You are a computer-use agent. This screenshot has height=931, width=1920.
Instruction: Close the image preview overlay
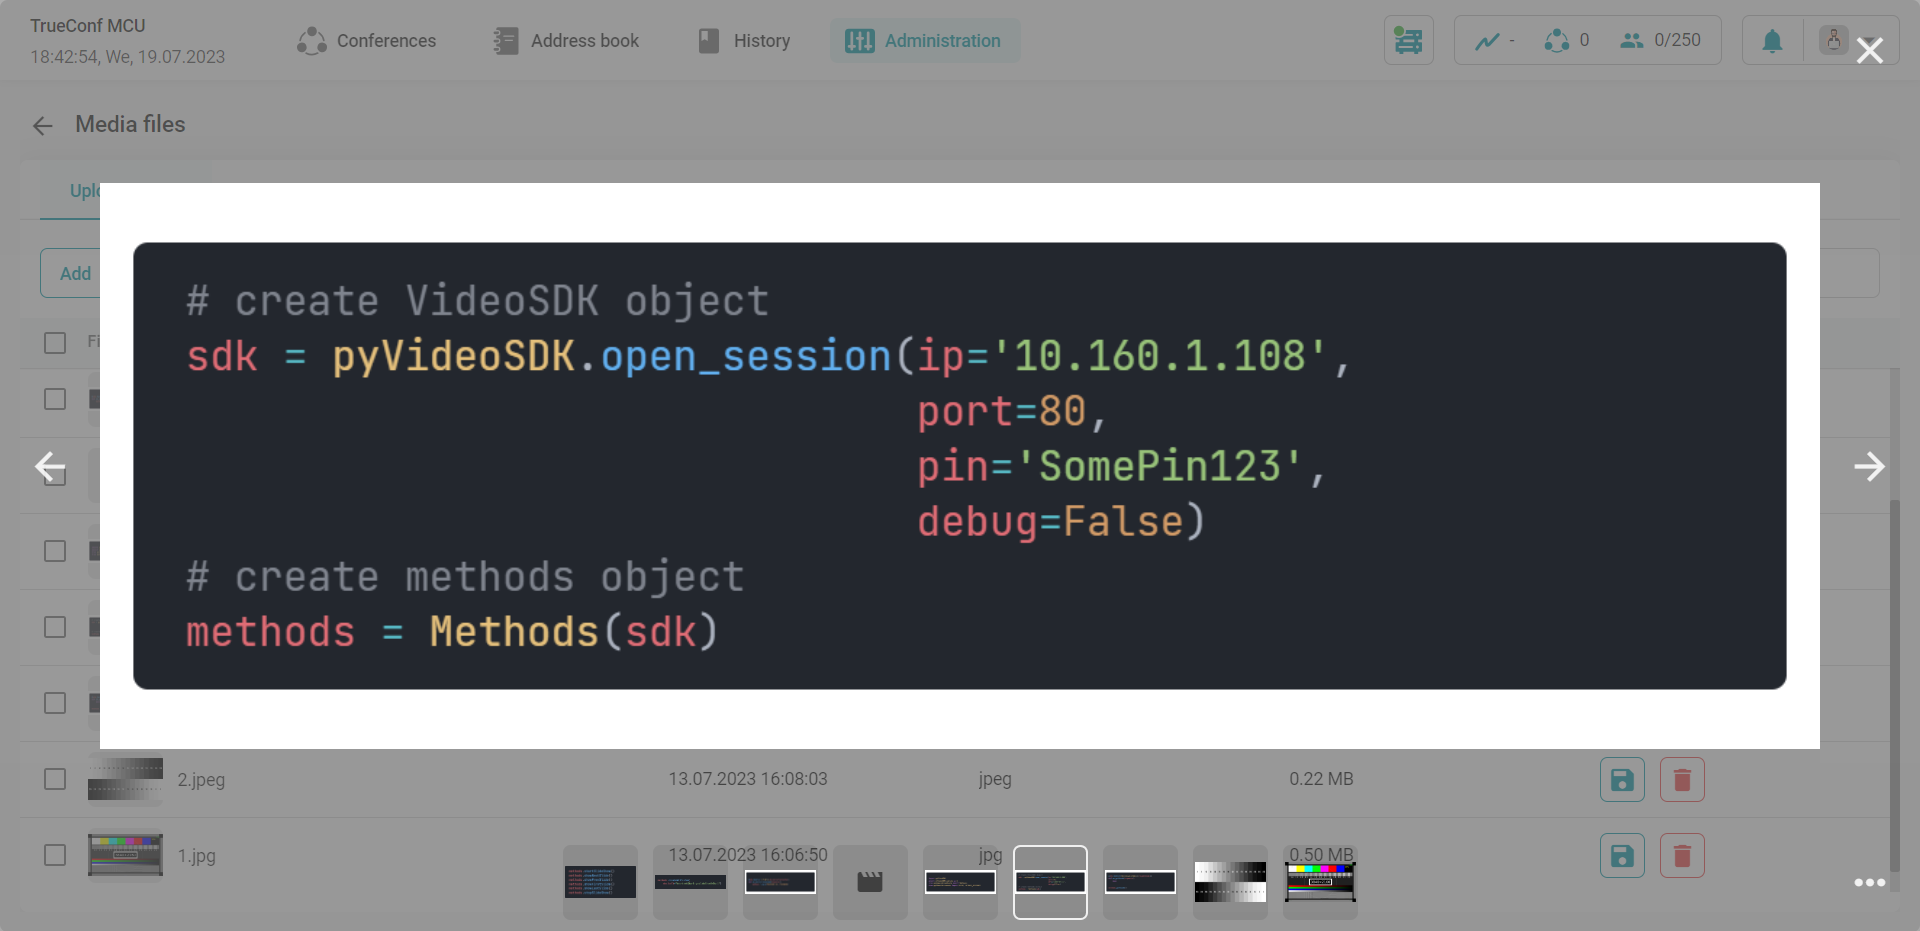(x=1869, y=50)
